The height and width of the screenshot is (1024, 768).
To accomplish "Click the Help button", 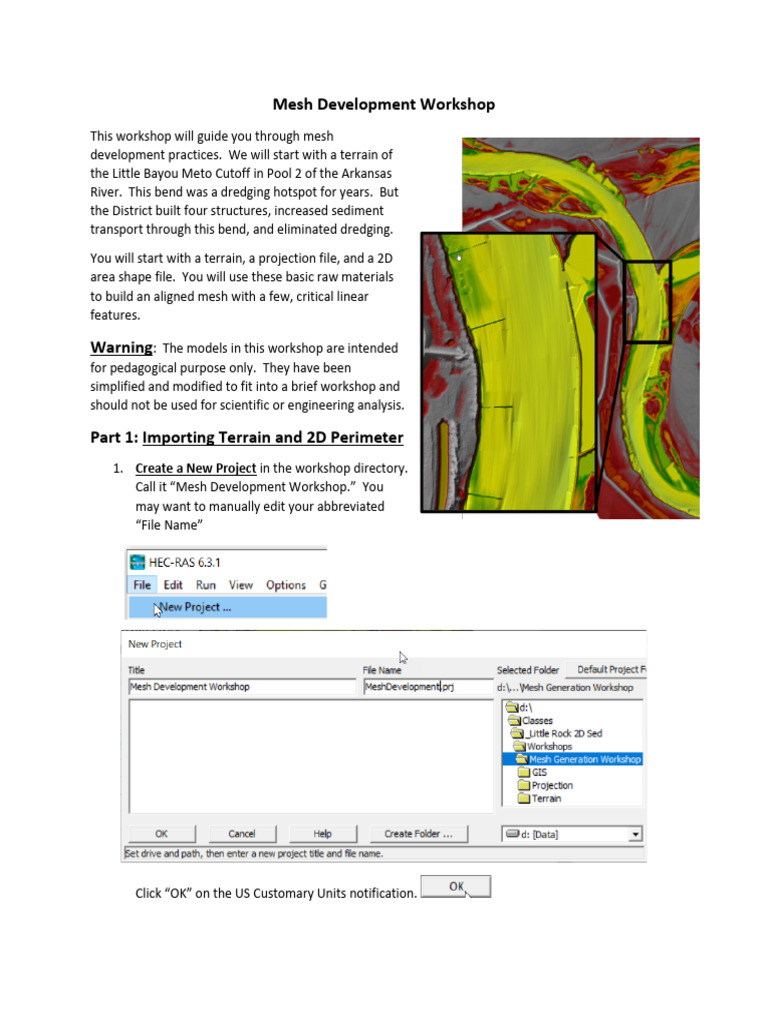I will pyautogui.click(x=323, y=834).
